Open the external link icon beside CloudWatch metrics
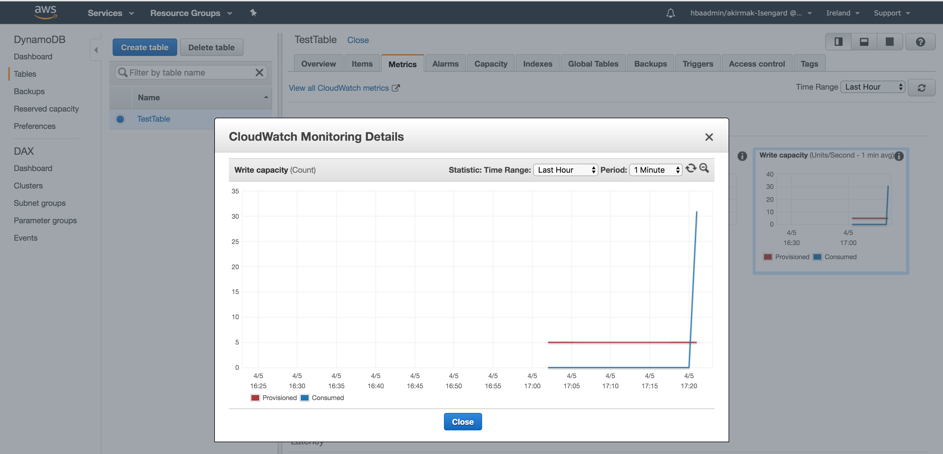Viewport: 943px width, 454px height. (396, 88)
